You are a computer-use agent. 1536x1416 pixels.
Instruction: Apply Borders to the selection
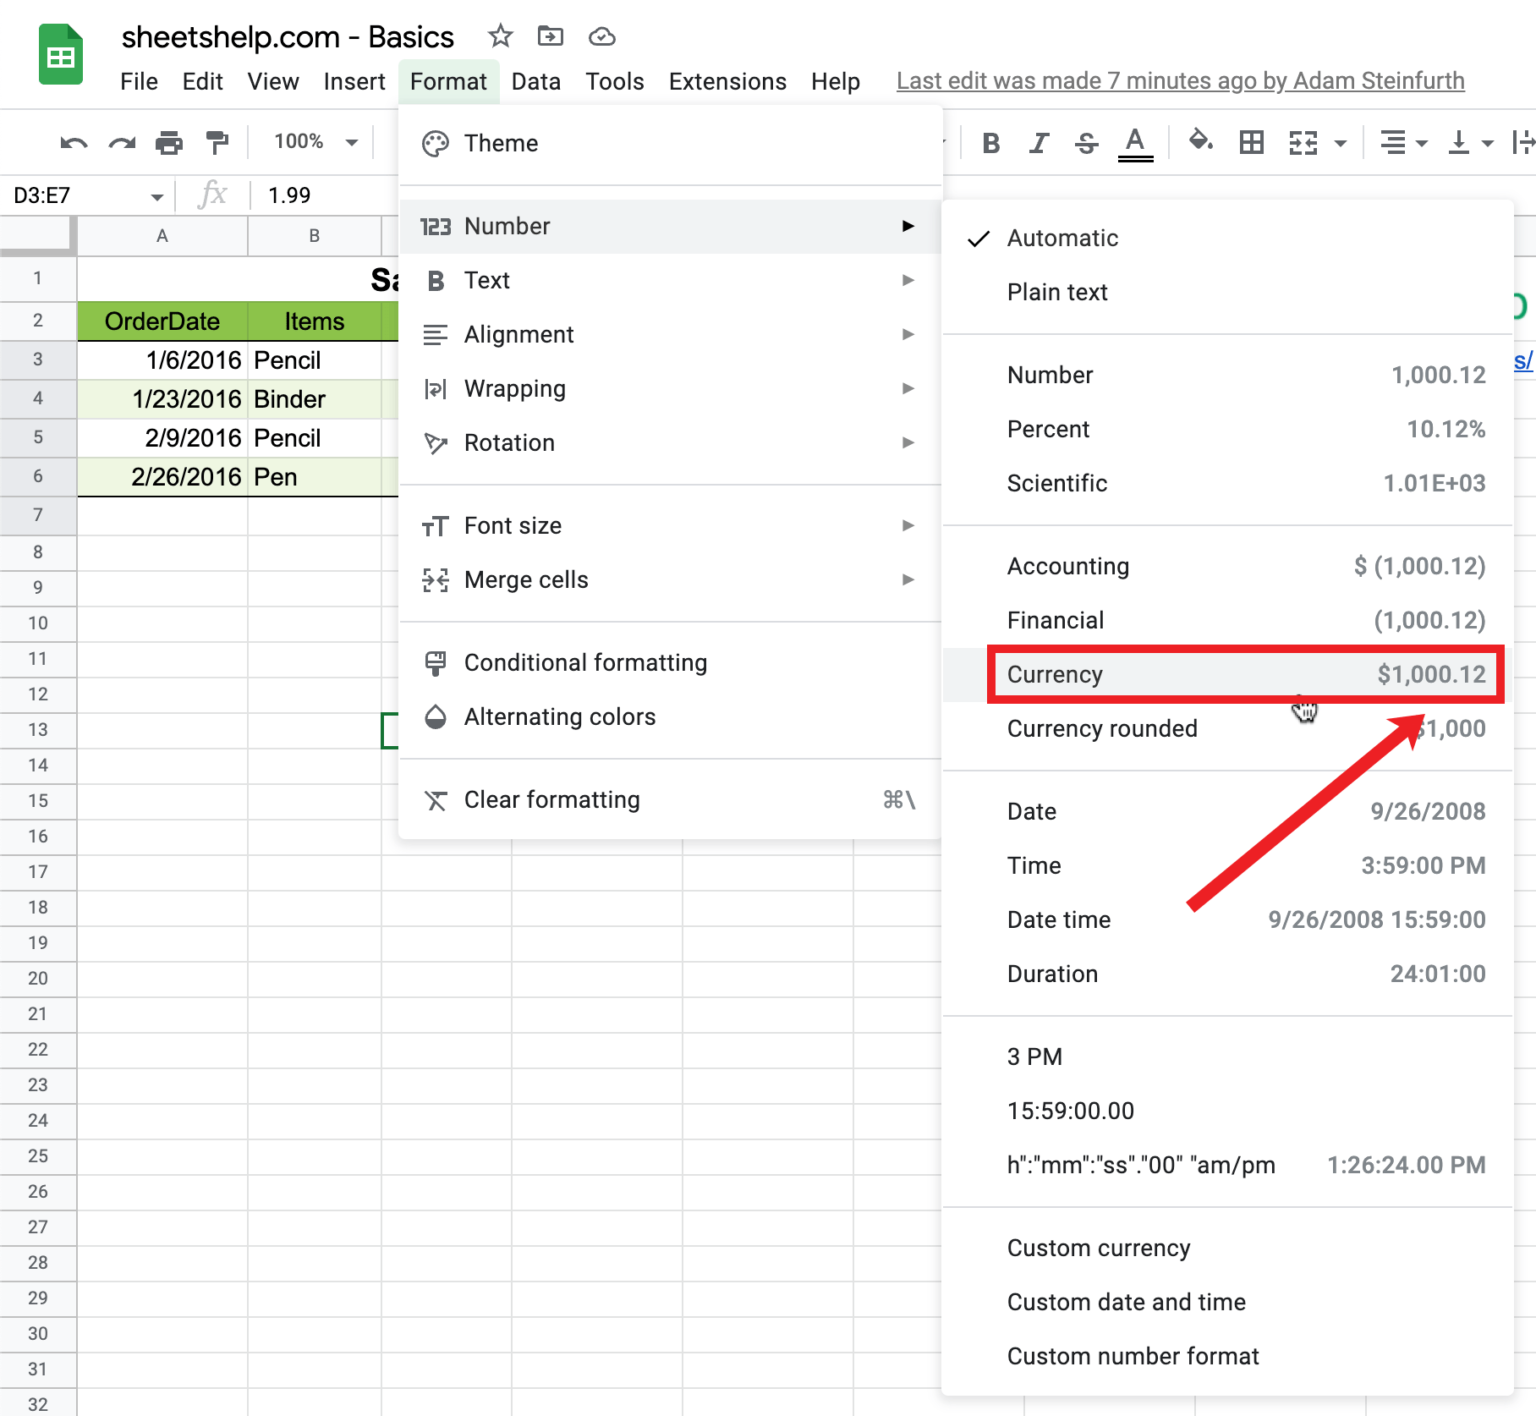tap(1251, 142)
